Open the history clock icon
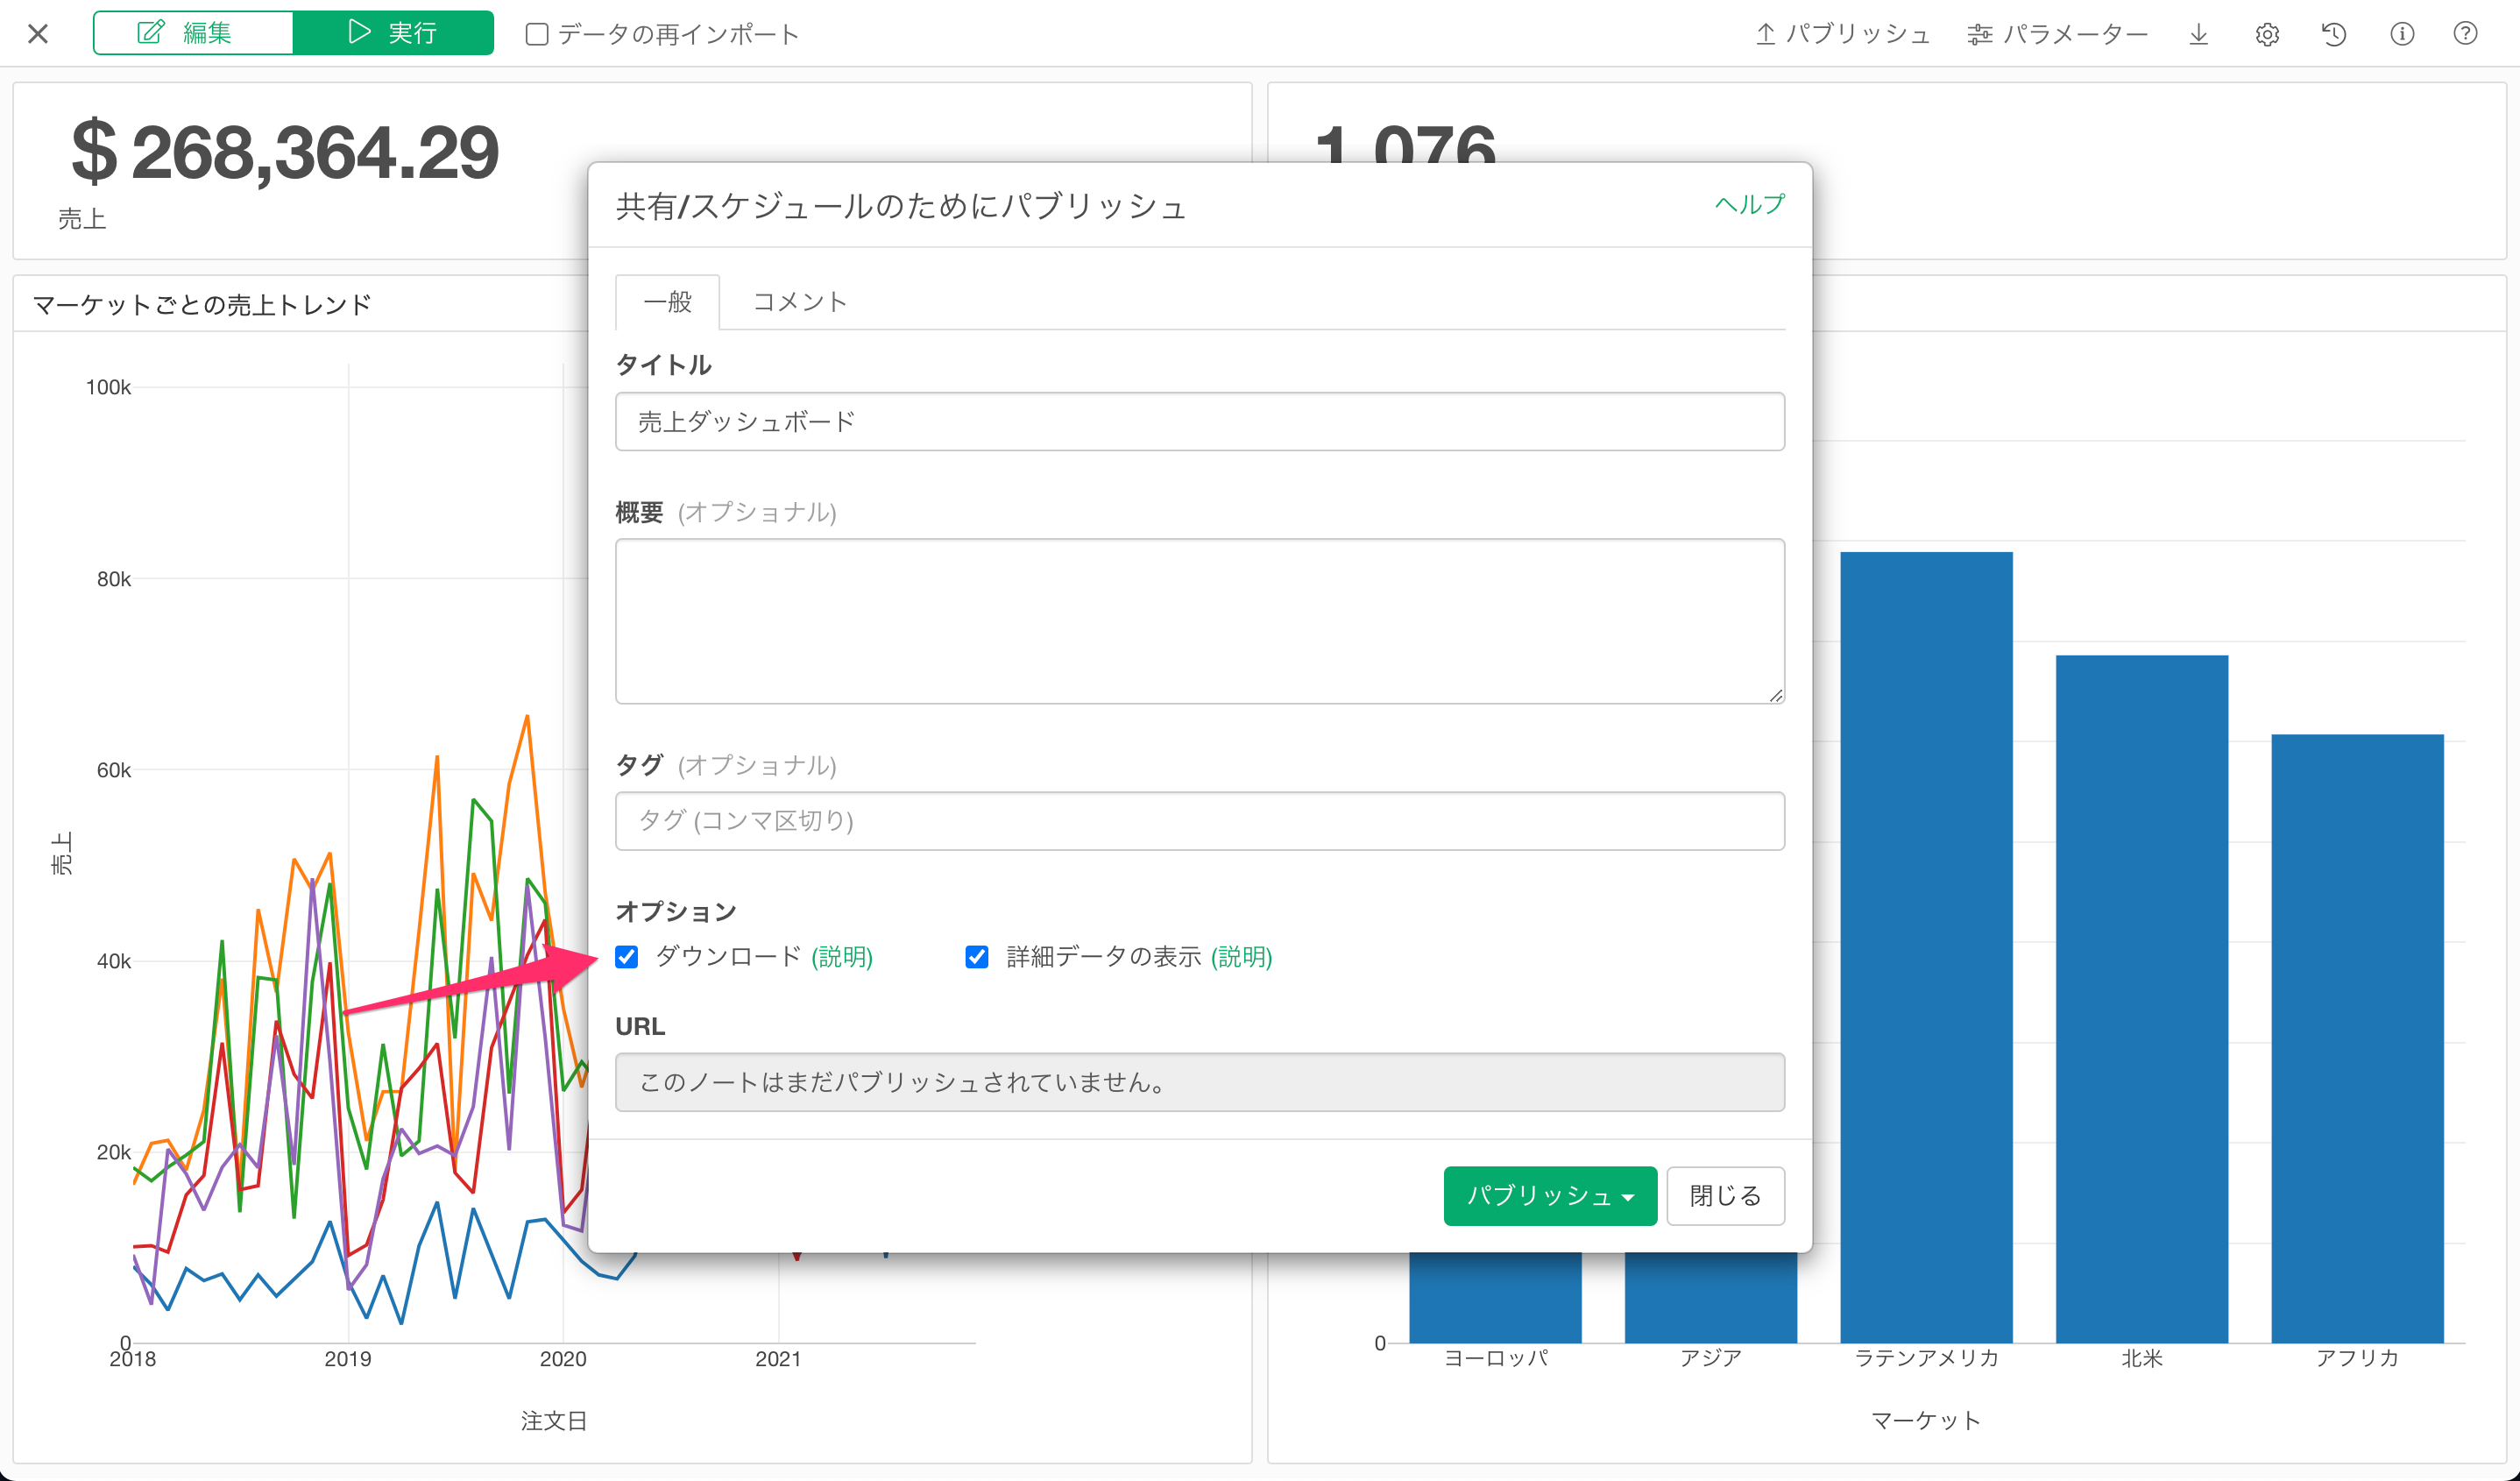The width and height of the screenshot is (2520, 1481). (2334, 35)
